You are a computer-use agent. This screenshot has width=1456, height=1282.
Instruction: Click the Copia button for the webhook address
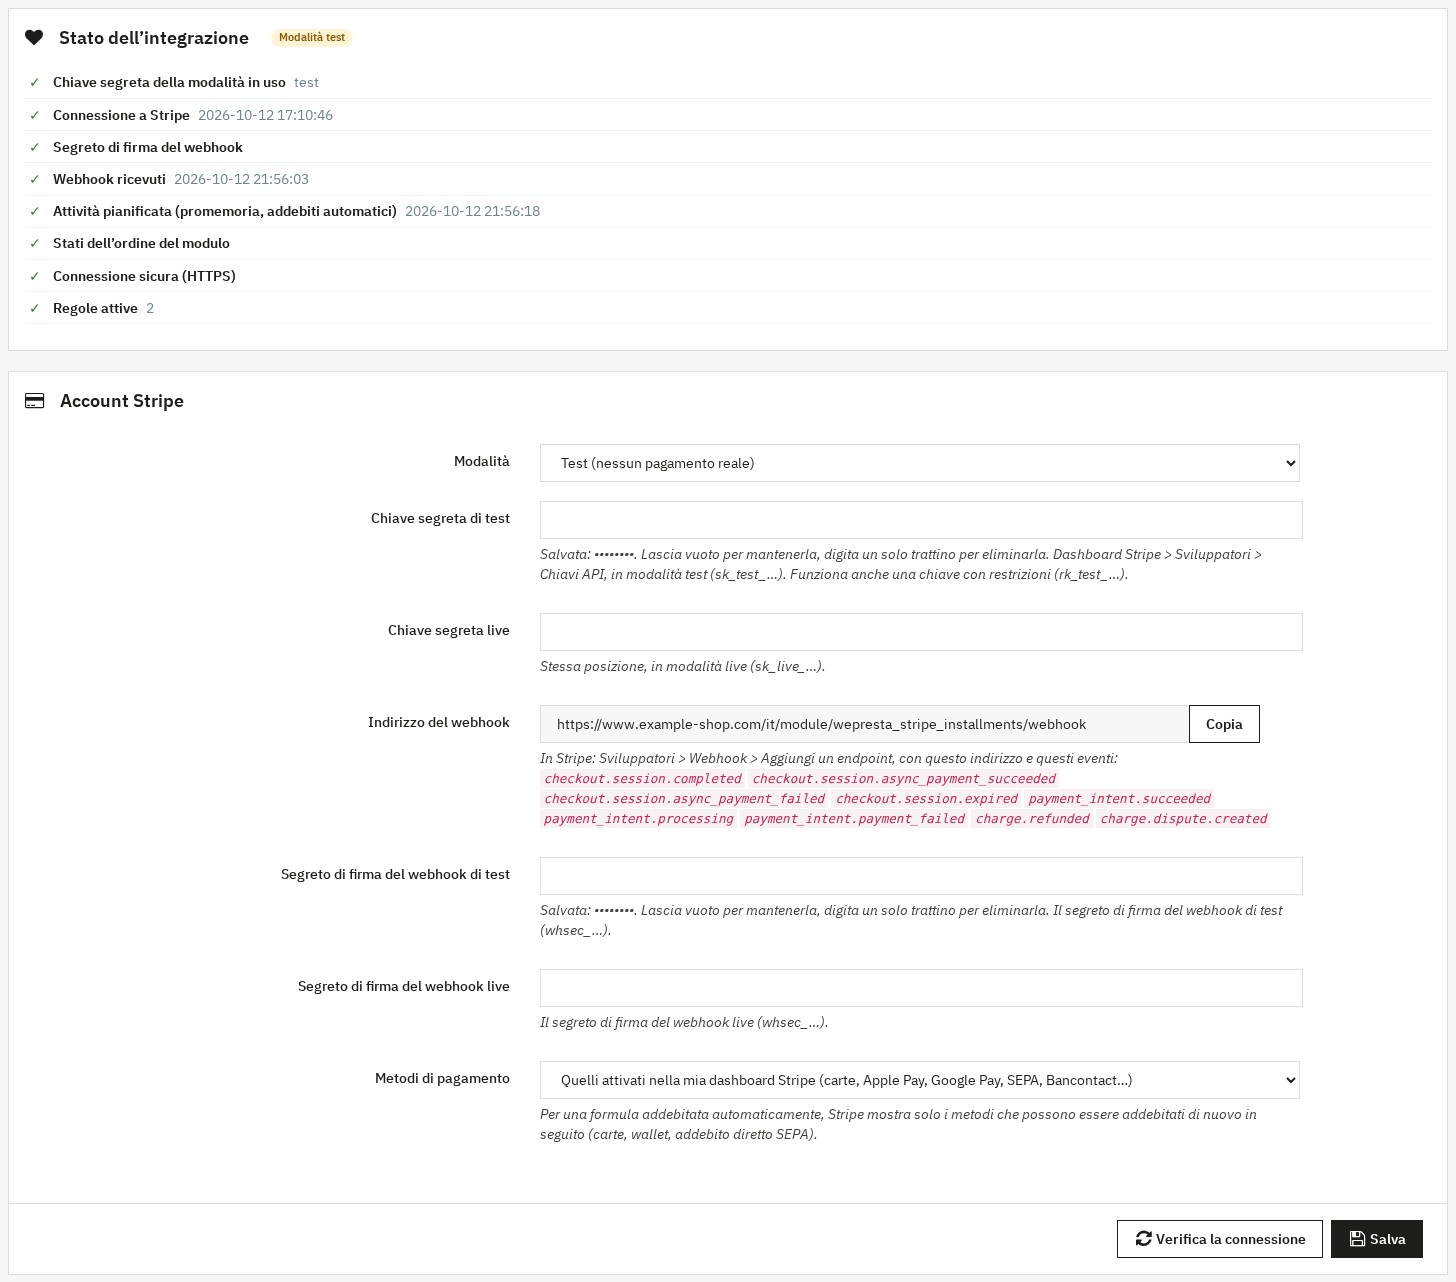click(1224, 724)
